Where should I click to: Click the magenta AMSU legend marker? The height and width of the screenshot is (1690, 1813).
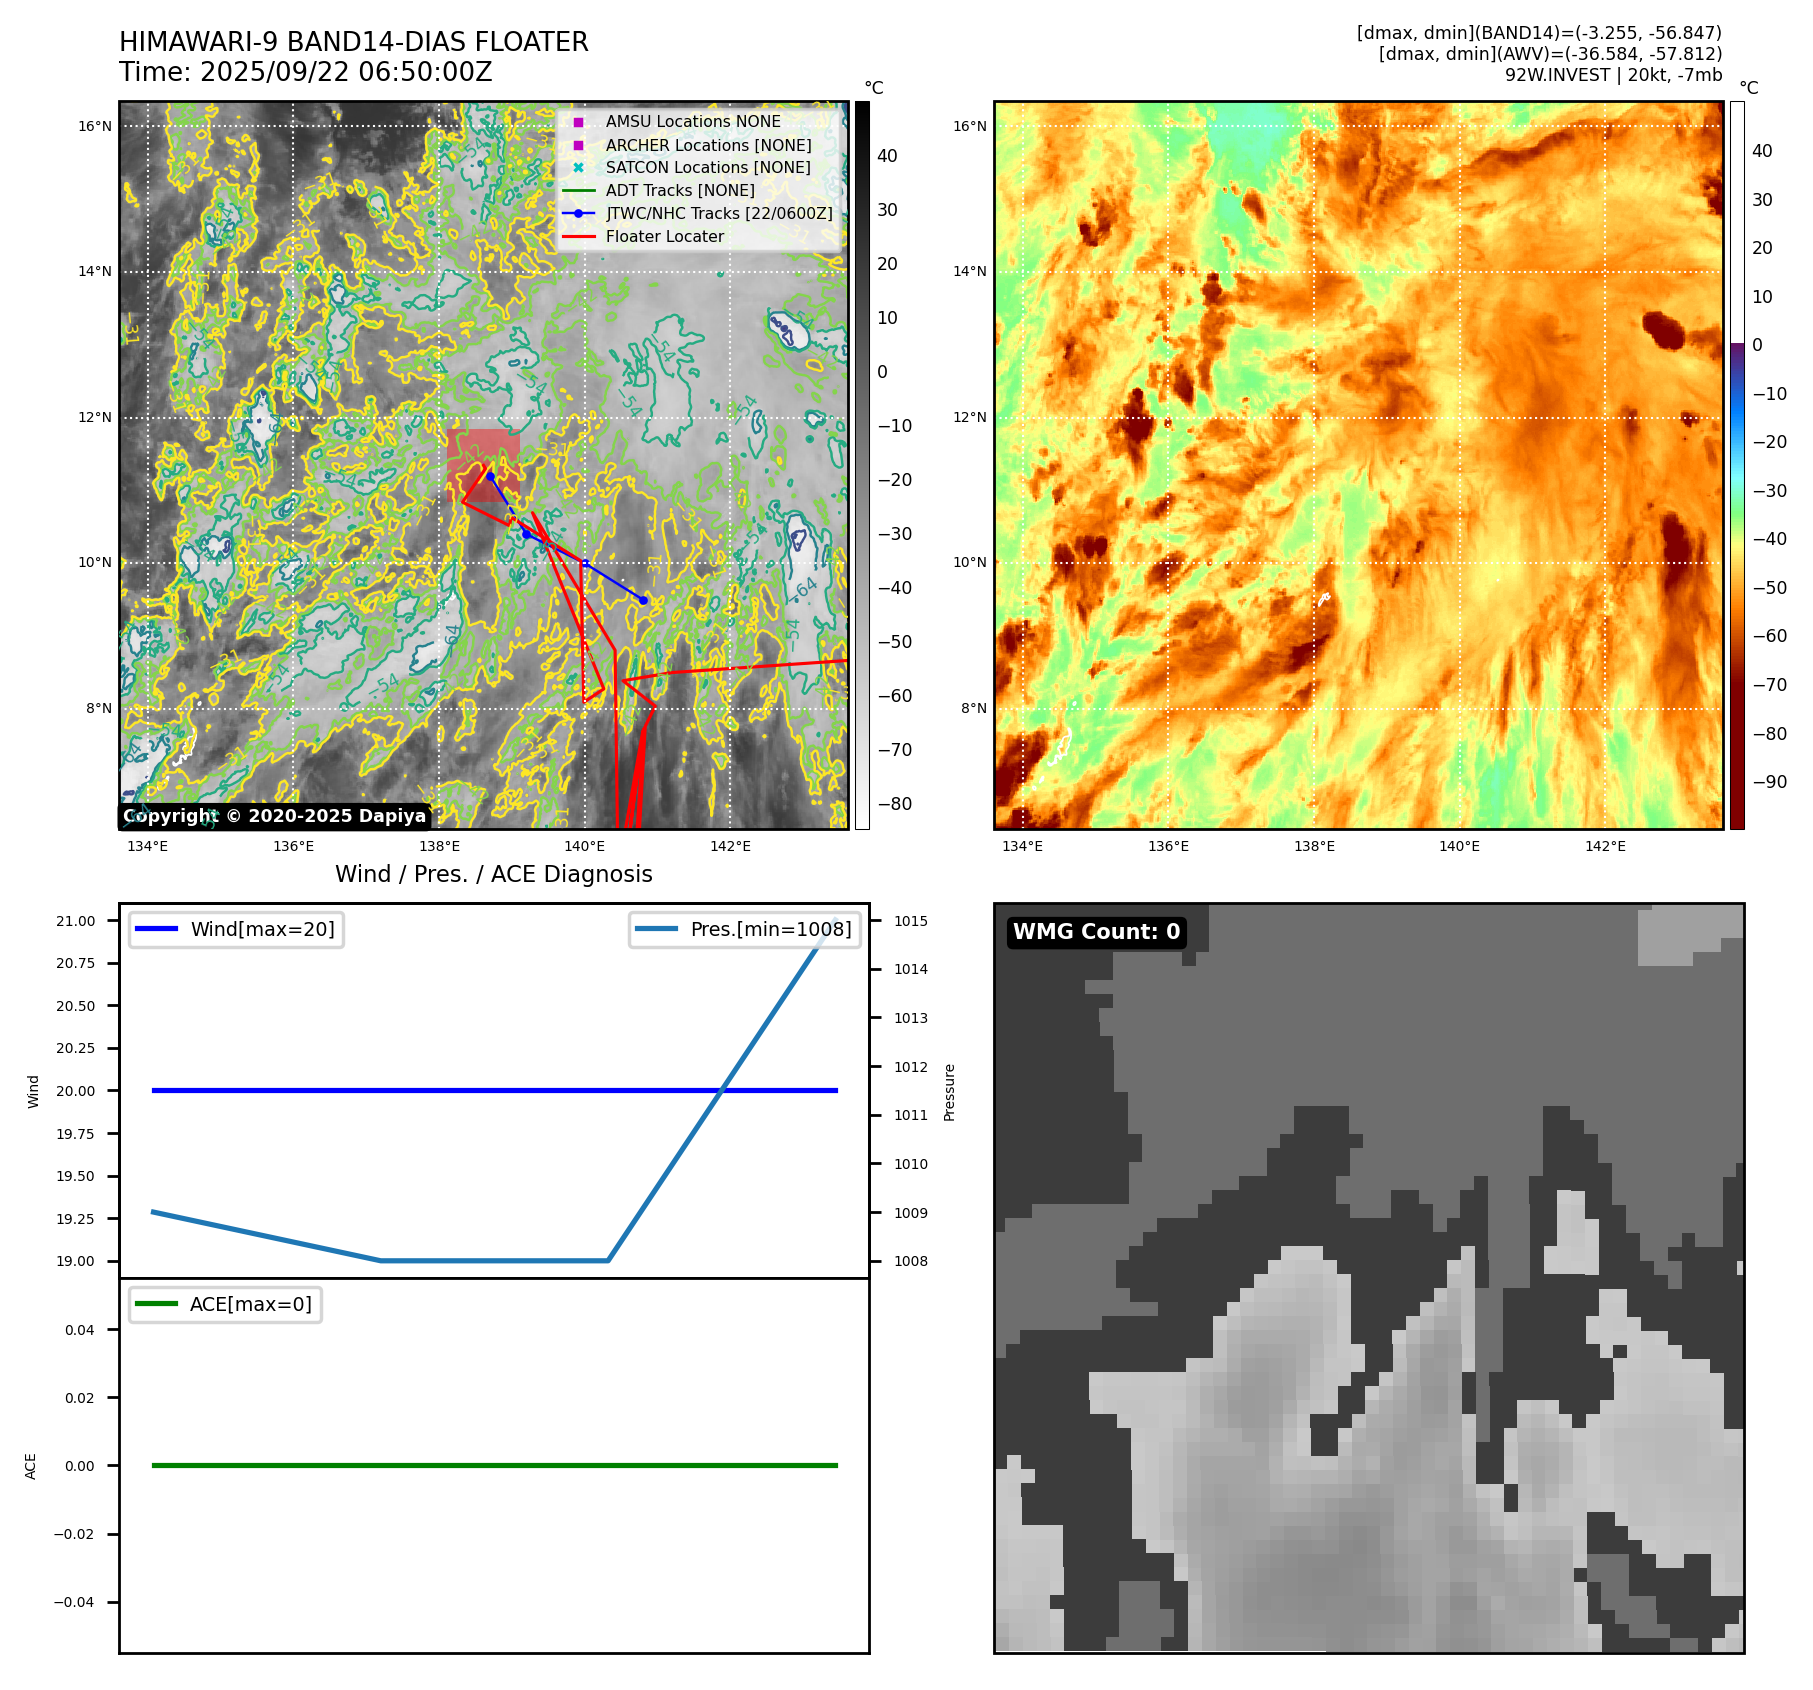point(578,122)
